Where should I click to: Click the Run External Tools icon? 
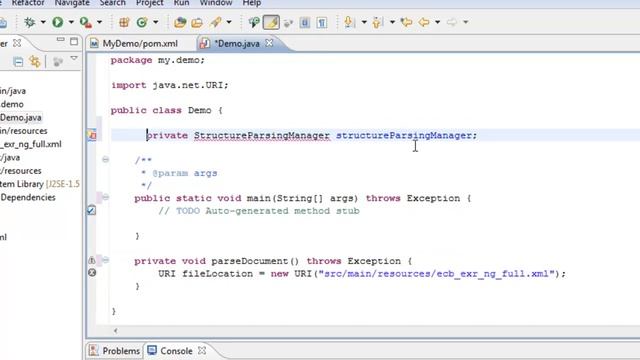click(x=86, y=22)
